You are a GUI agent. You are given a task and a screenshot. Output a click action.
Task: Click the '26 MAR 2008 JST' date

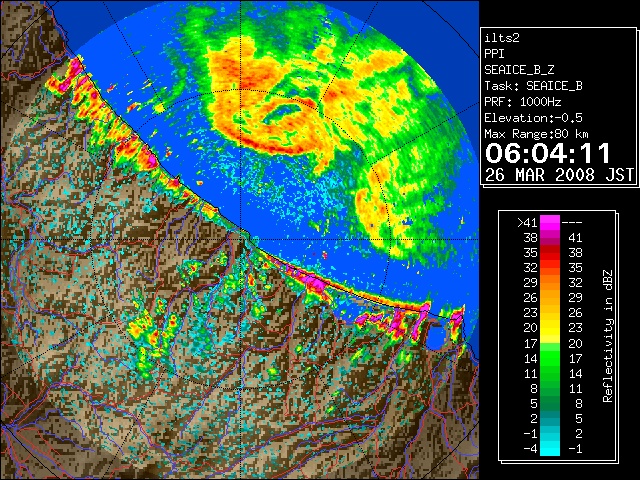559,175
